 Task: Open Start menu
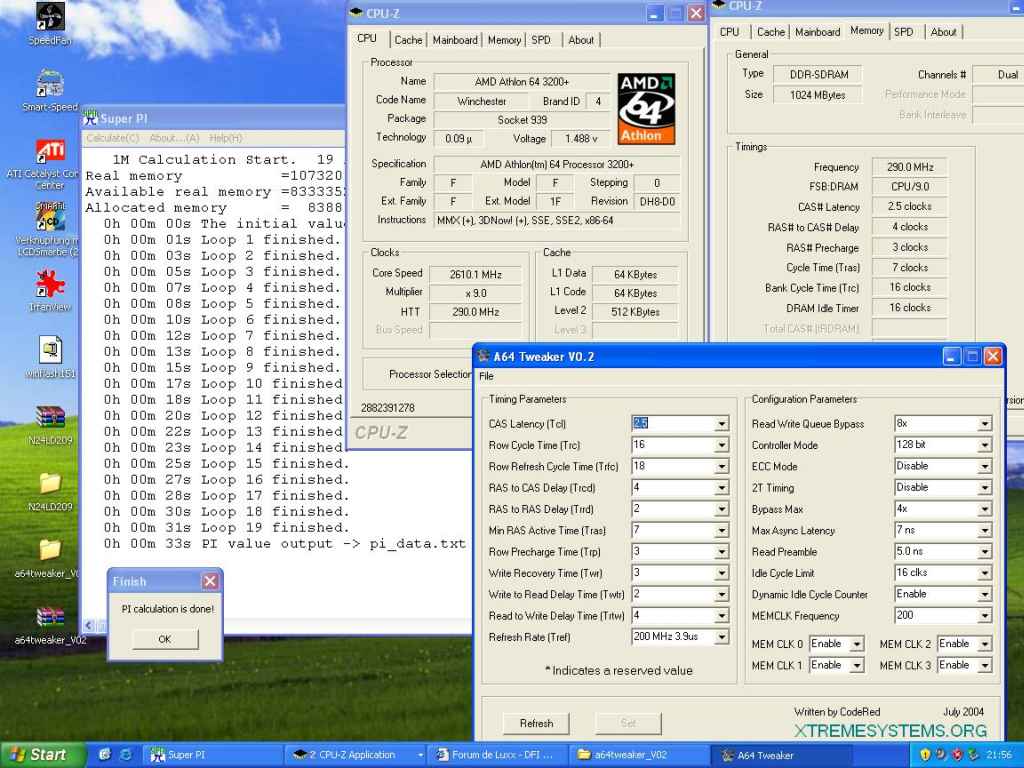coord(42,755)
